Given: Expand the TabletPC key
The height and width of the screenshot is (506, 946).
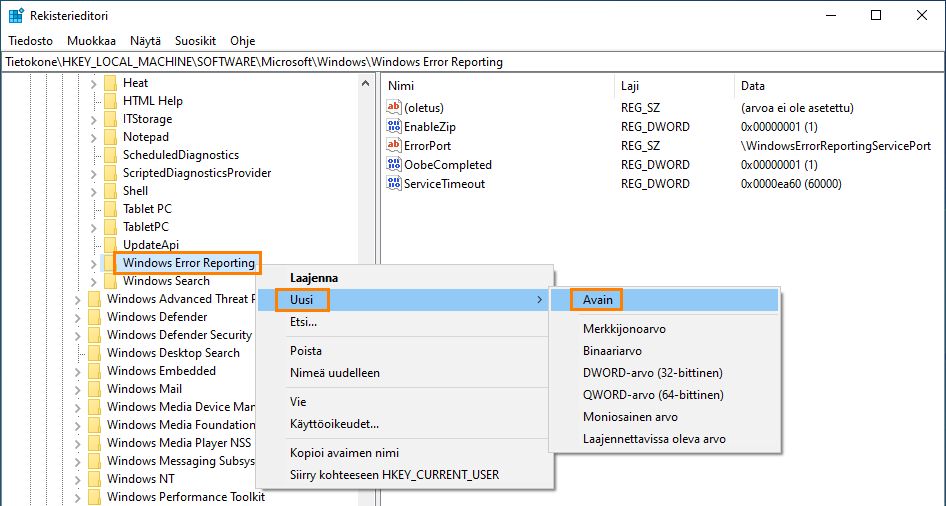Looking at the screenshot, I should pos(94,227).
